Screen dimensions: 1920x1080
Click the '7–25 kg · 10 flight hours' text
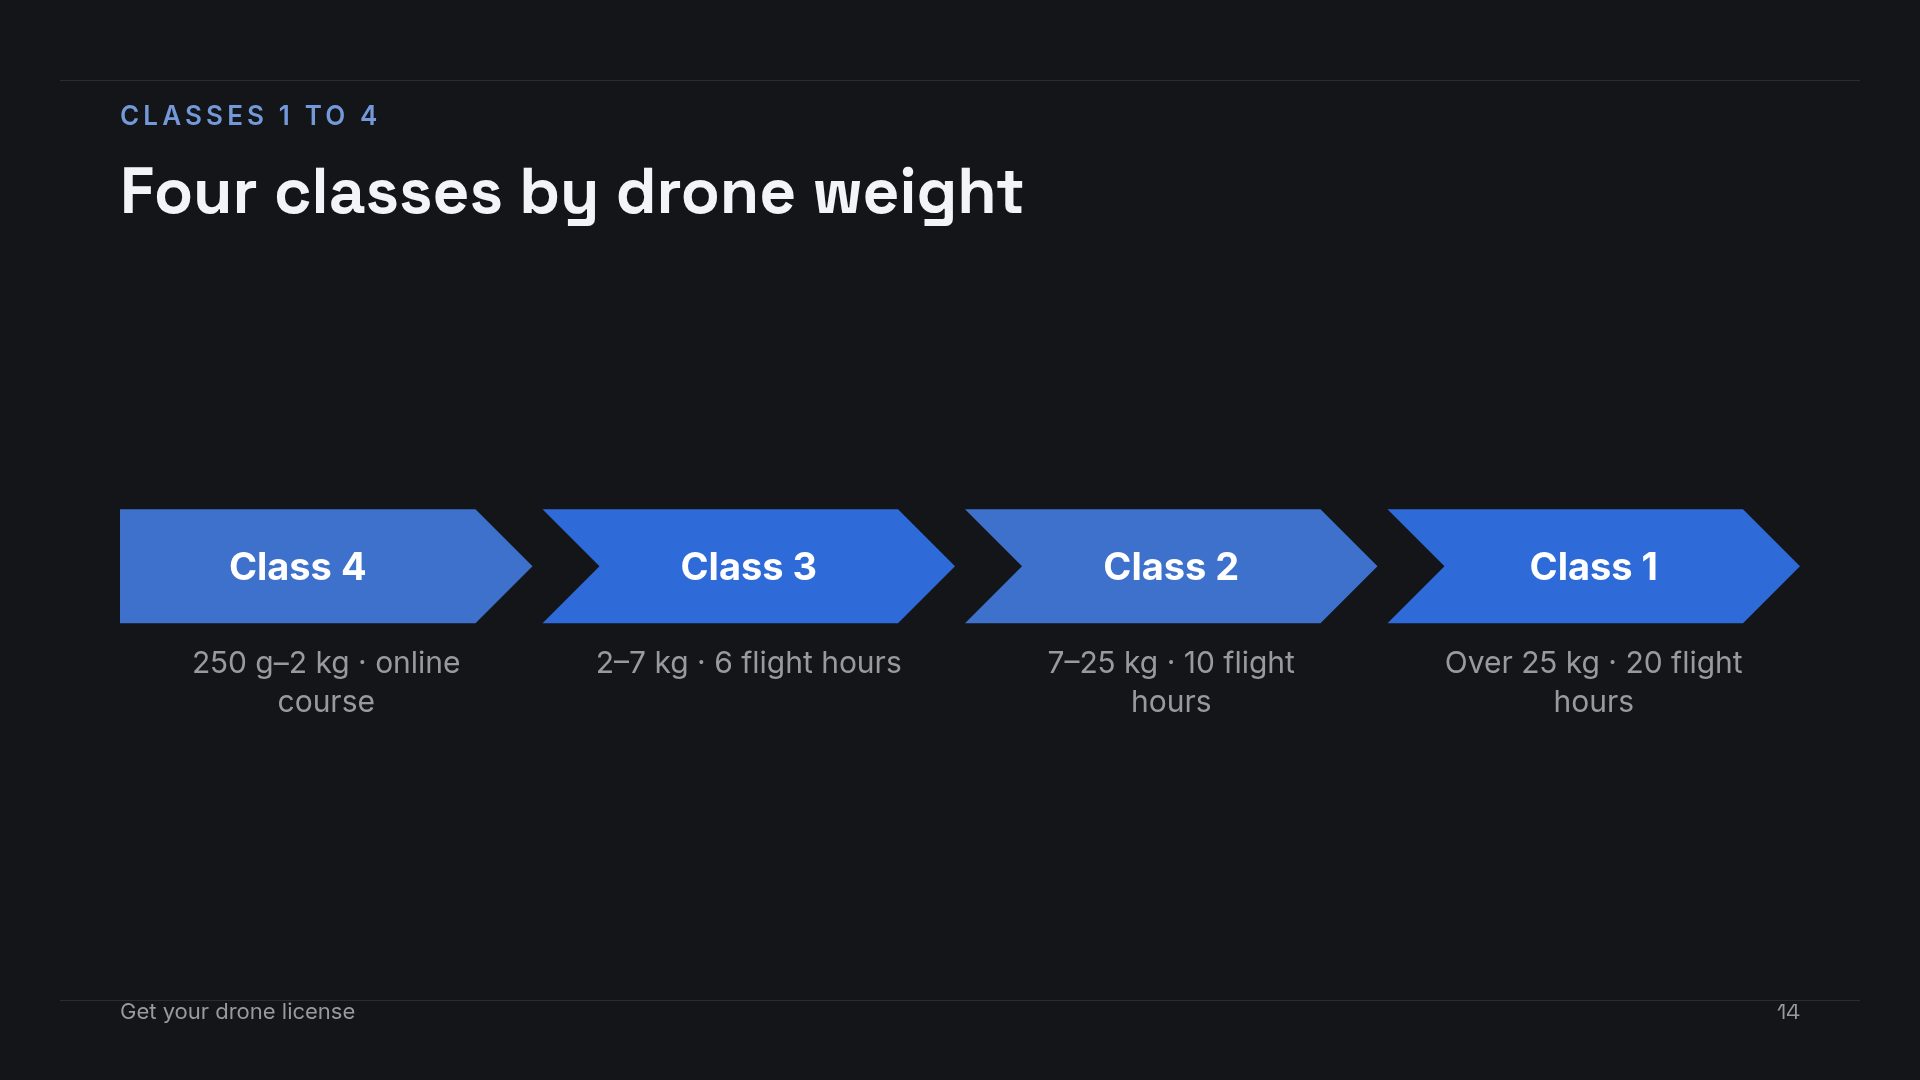[x=1171, y=682]
